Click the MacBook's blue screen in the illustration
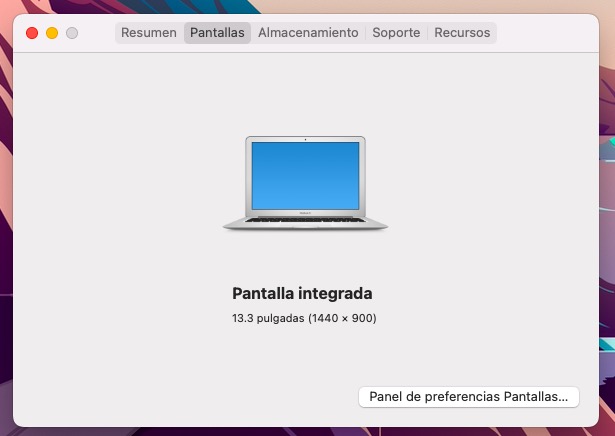This screenshot has width=615, height=436. click(305, 174)
